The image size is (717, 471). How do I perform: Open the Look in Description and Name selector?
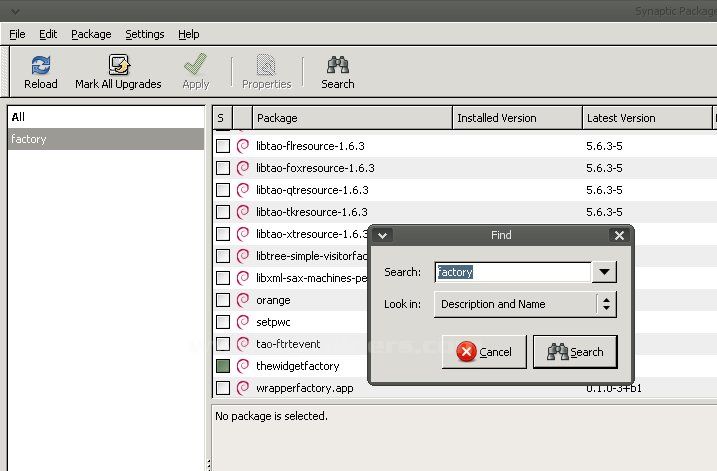click(525, 304)
